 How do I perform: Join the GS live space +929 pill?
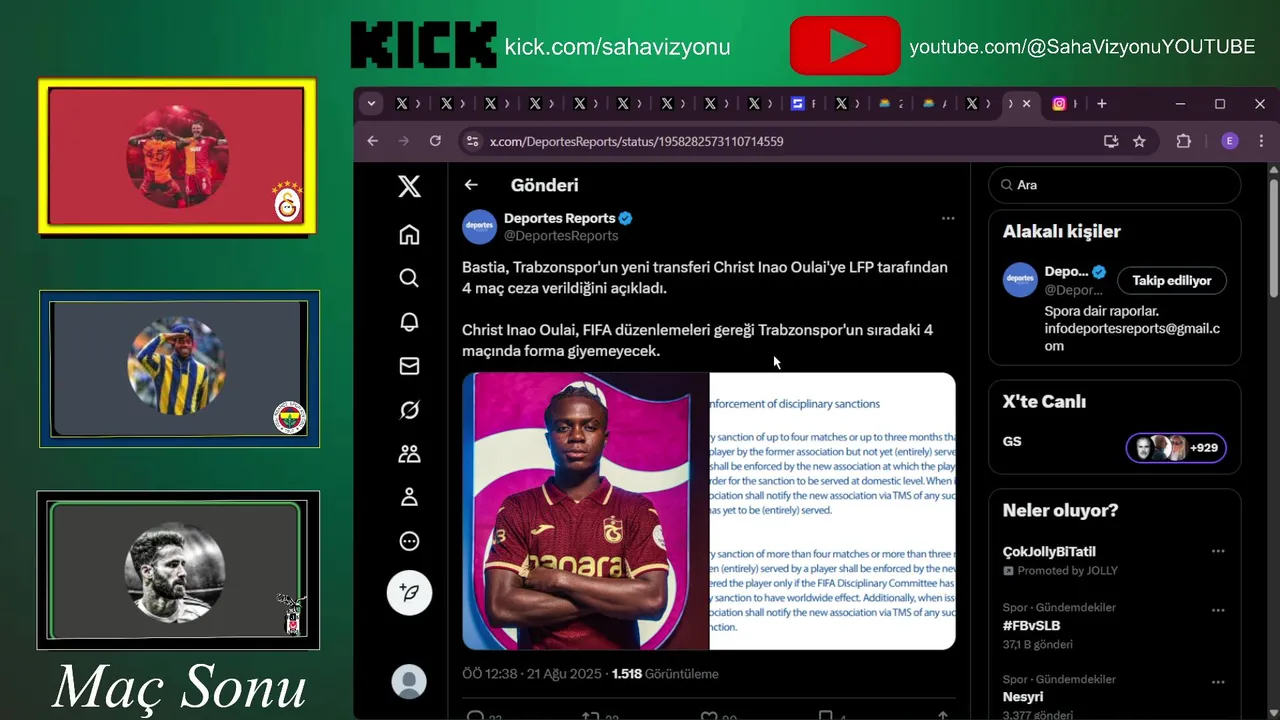[1176, 448]
